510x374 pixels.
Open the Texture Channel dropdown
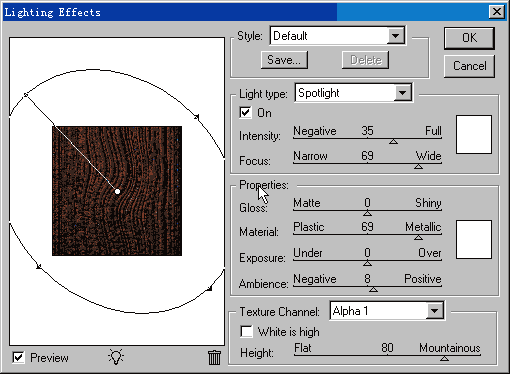(434, 311)
